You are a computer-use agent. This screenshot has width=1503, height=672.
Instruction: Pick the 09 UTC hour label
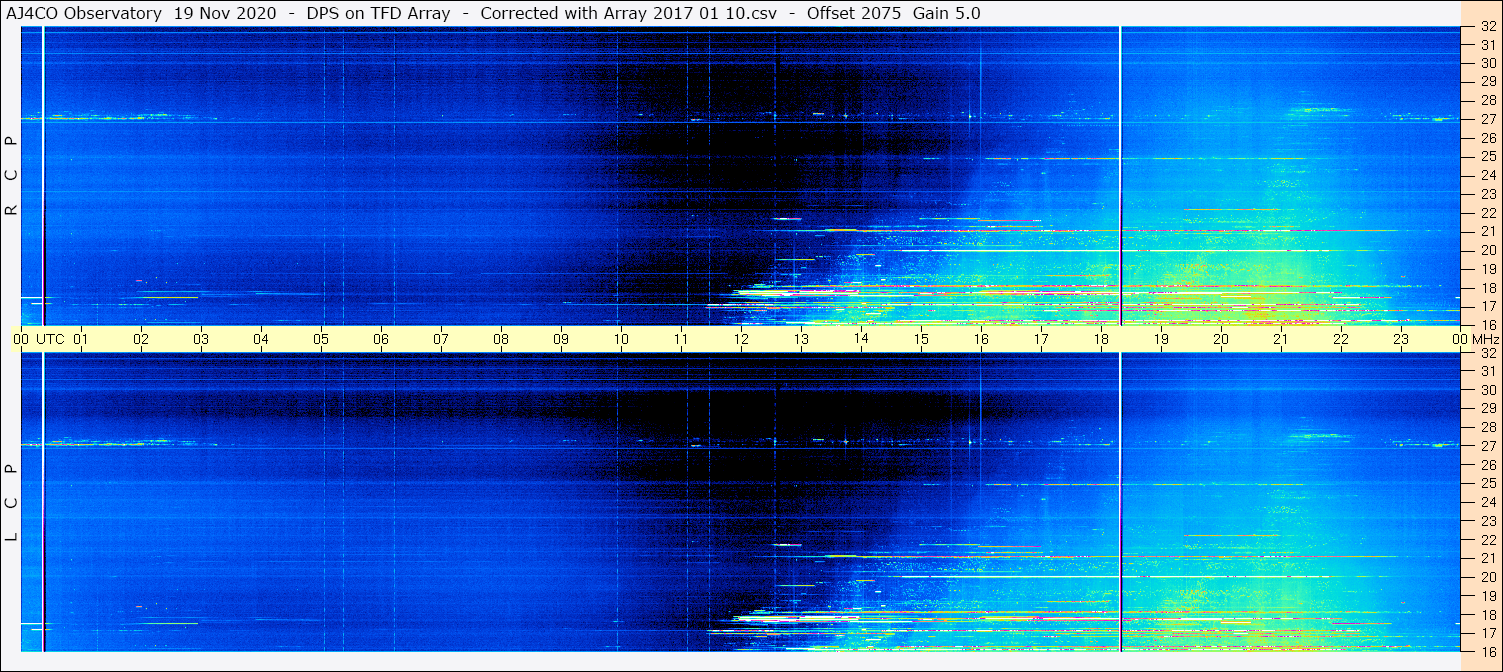pos(561,339)
